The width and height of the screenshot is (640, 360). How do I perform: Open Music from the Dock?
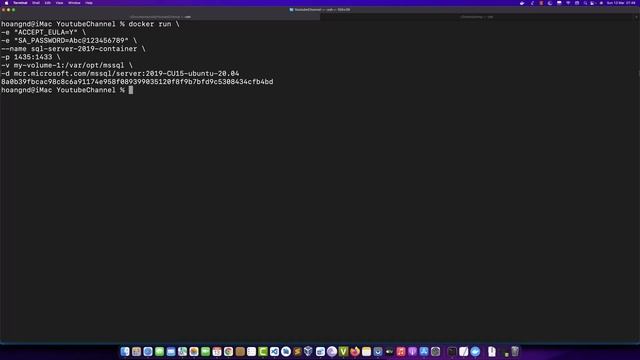tap(401, 351)
